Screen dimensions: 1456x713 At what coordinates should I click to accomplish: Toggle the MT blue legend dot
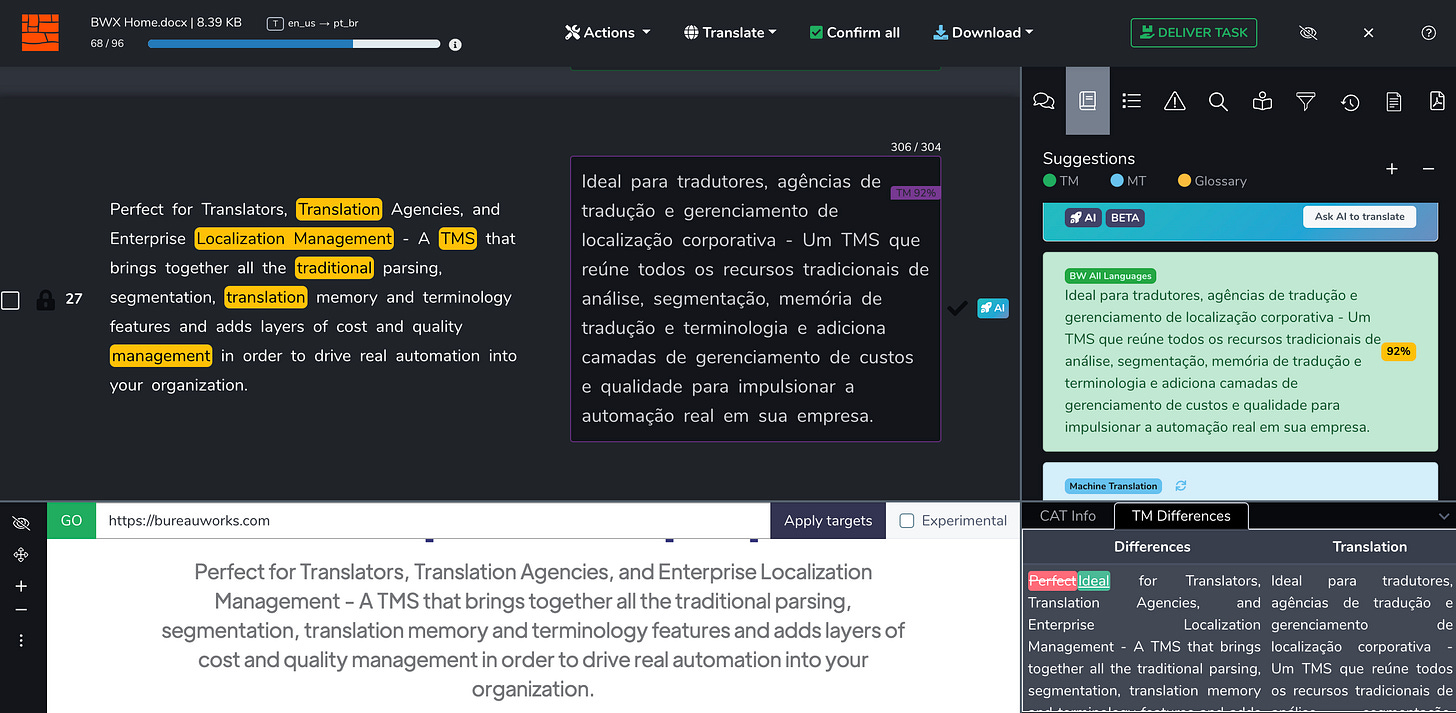(1117, 181)
